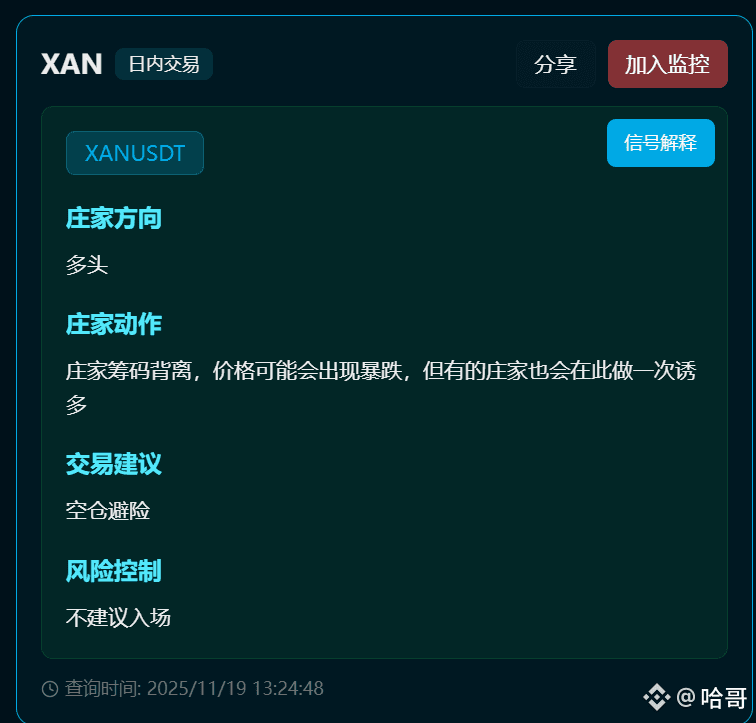Click the @ symbol in the watermark
Image resolution: width=756 pixels, height=723 pixels.
pos(686,697)
